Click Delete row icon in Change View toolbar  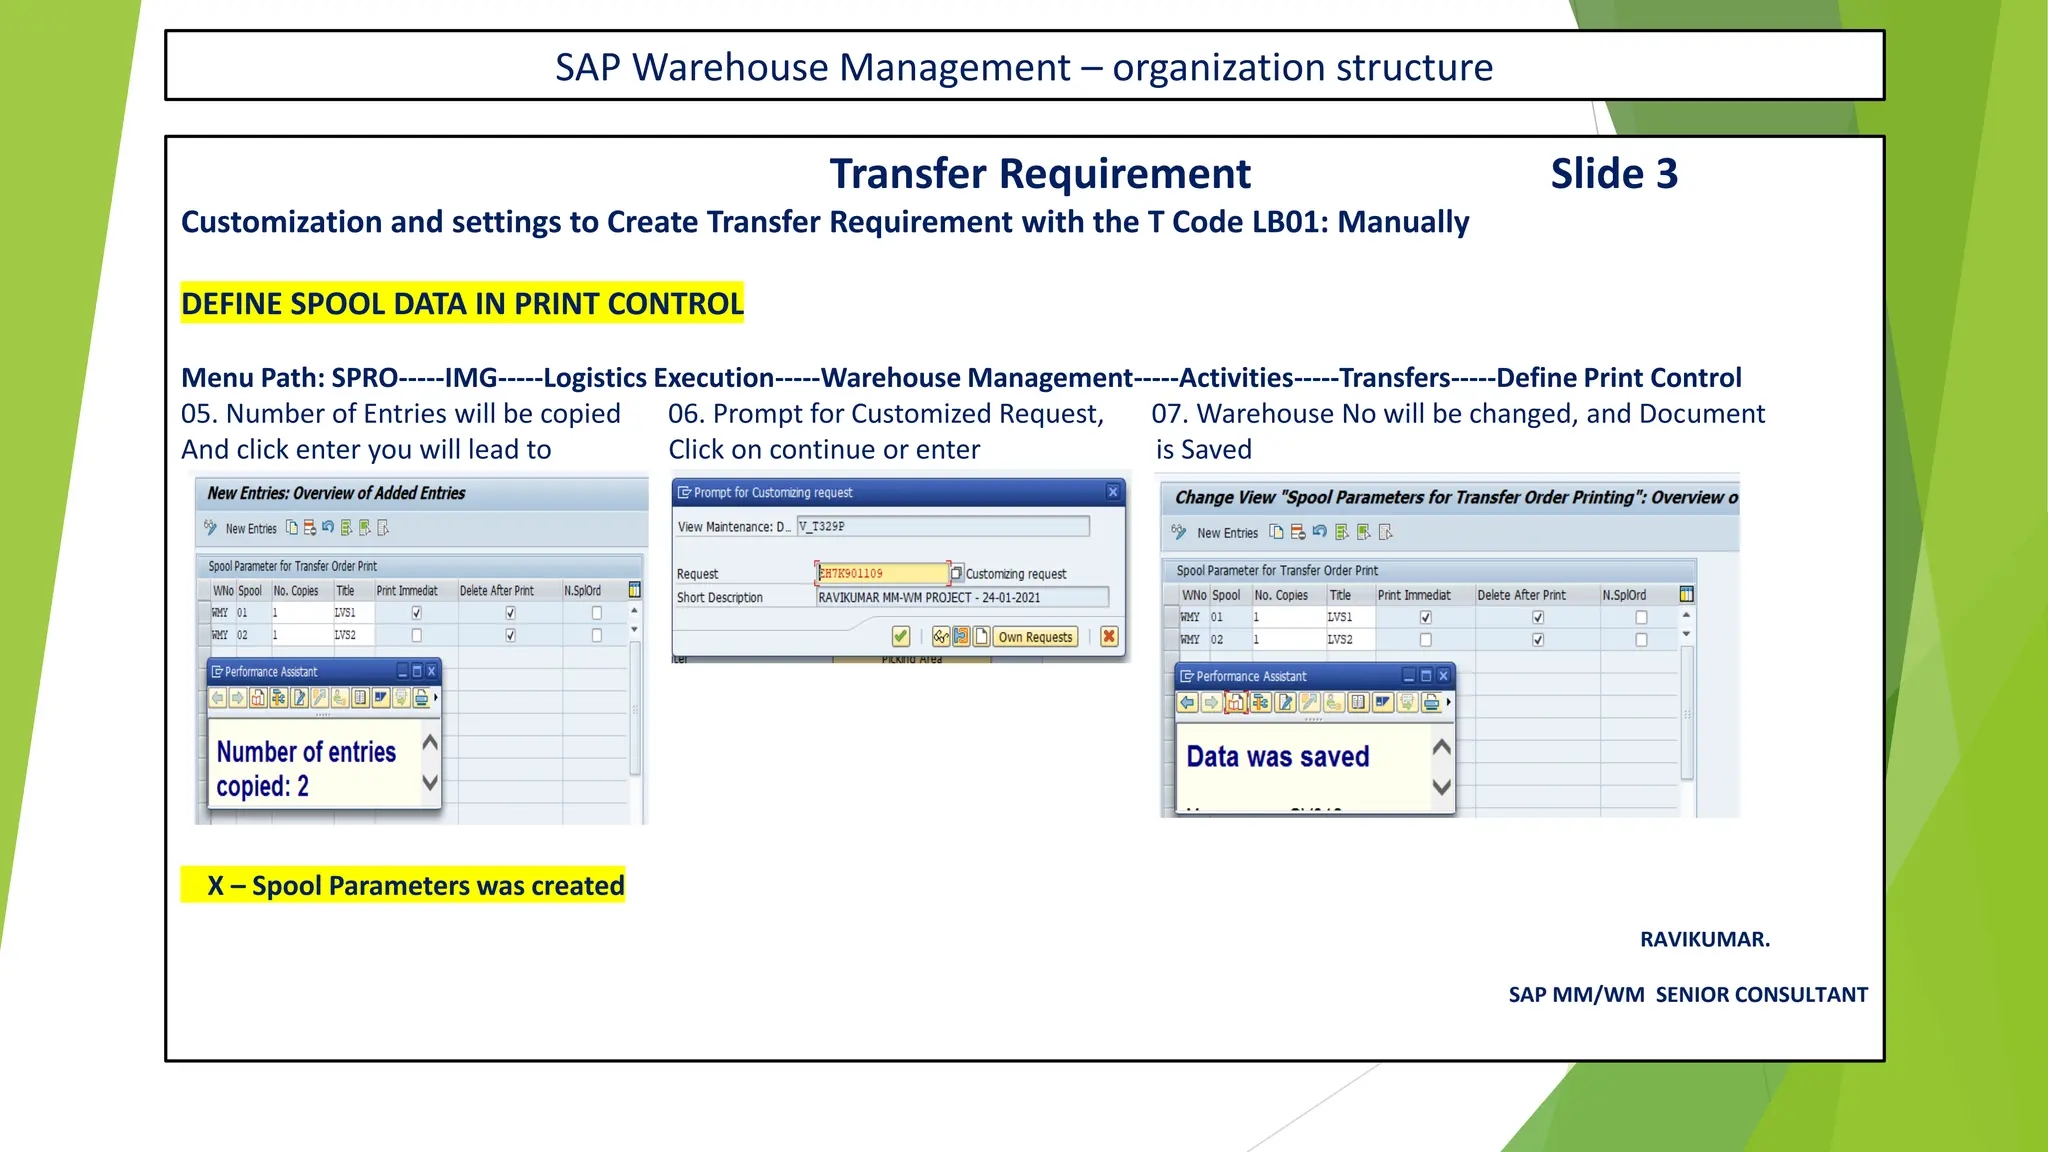(x=1298, y=532)
